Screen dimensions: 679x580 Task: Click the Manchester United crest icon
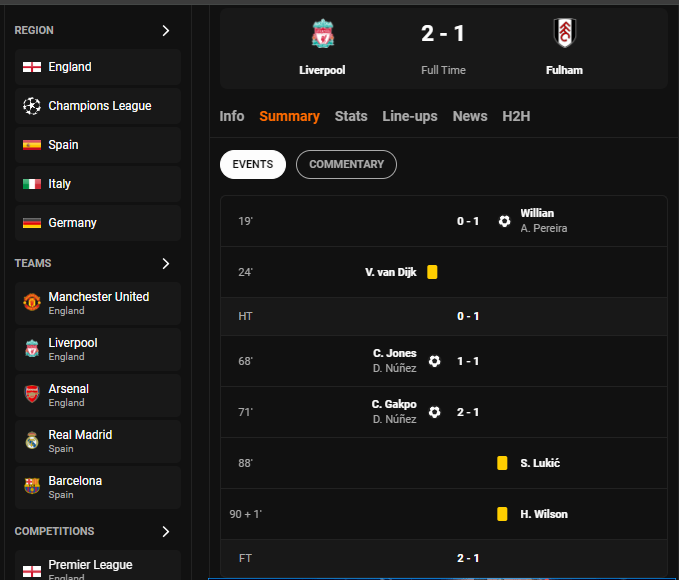pyautogui.click(x=32, y=302)
